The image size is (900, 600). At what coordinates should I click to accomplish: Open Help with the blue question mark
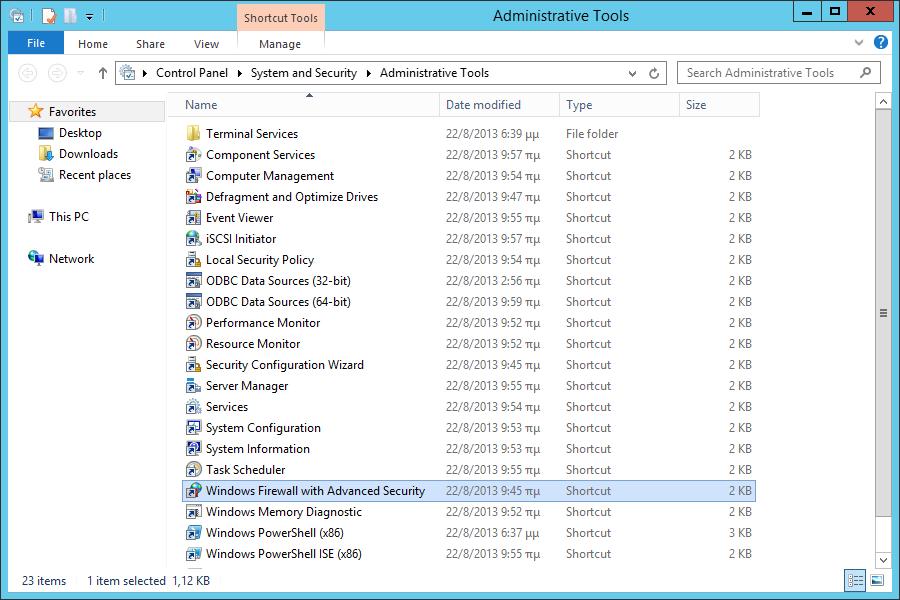pyautogui.click(x=880, y=42)
